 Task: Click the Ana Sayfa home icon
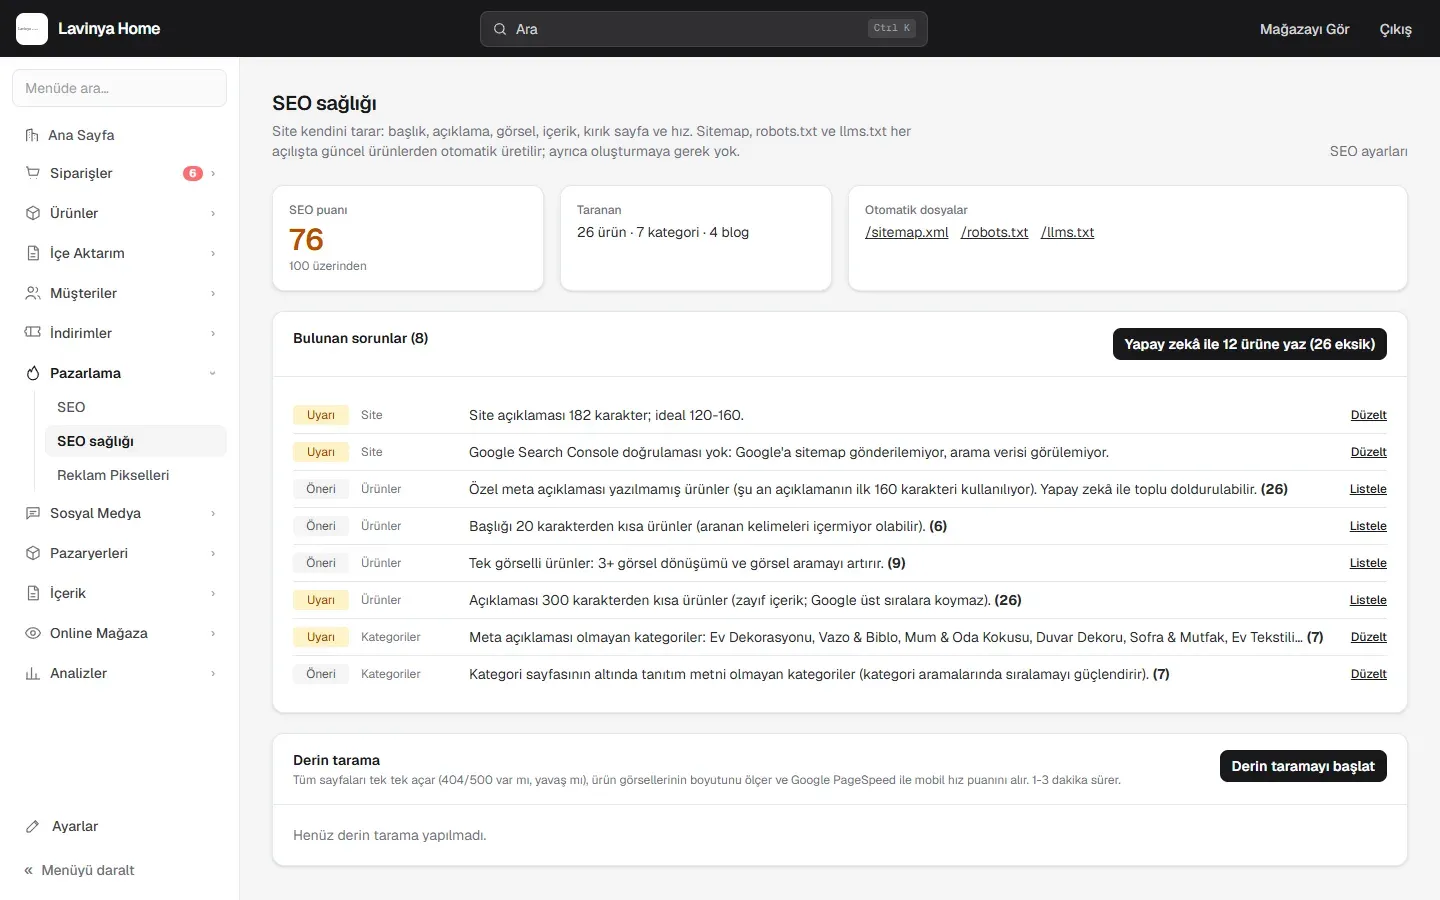tap(32, 135)
